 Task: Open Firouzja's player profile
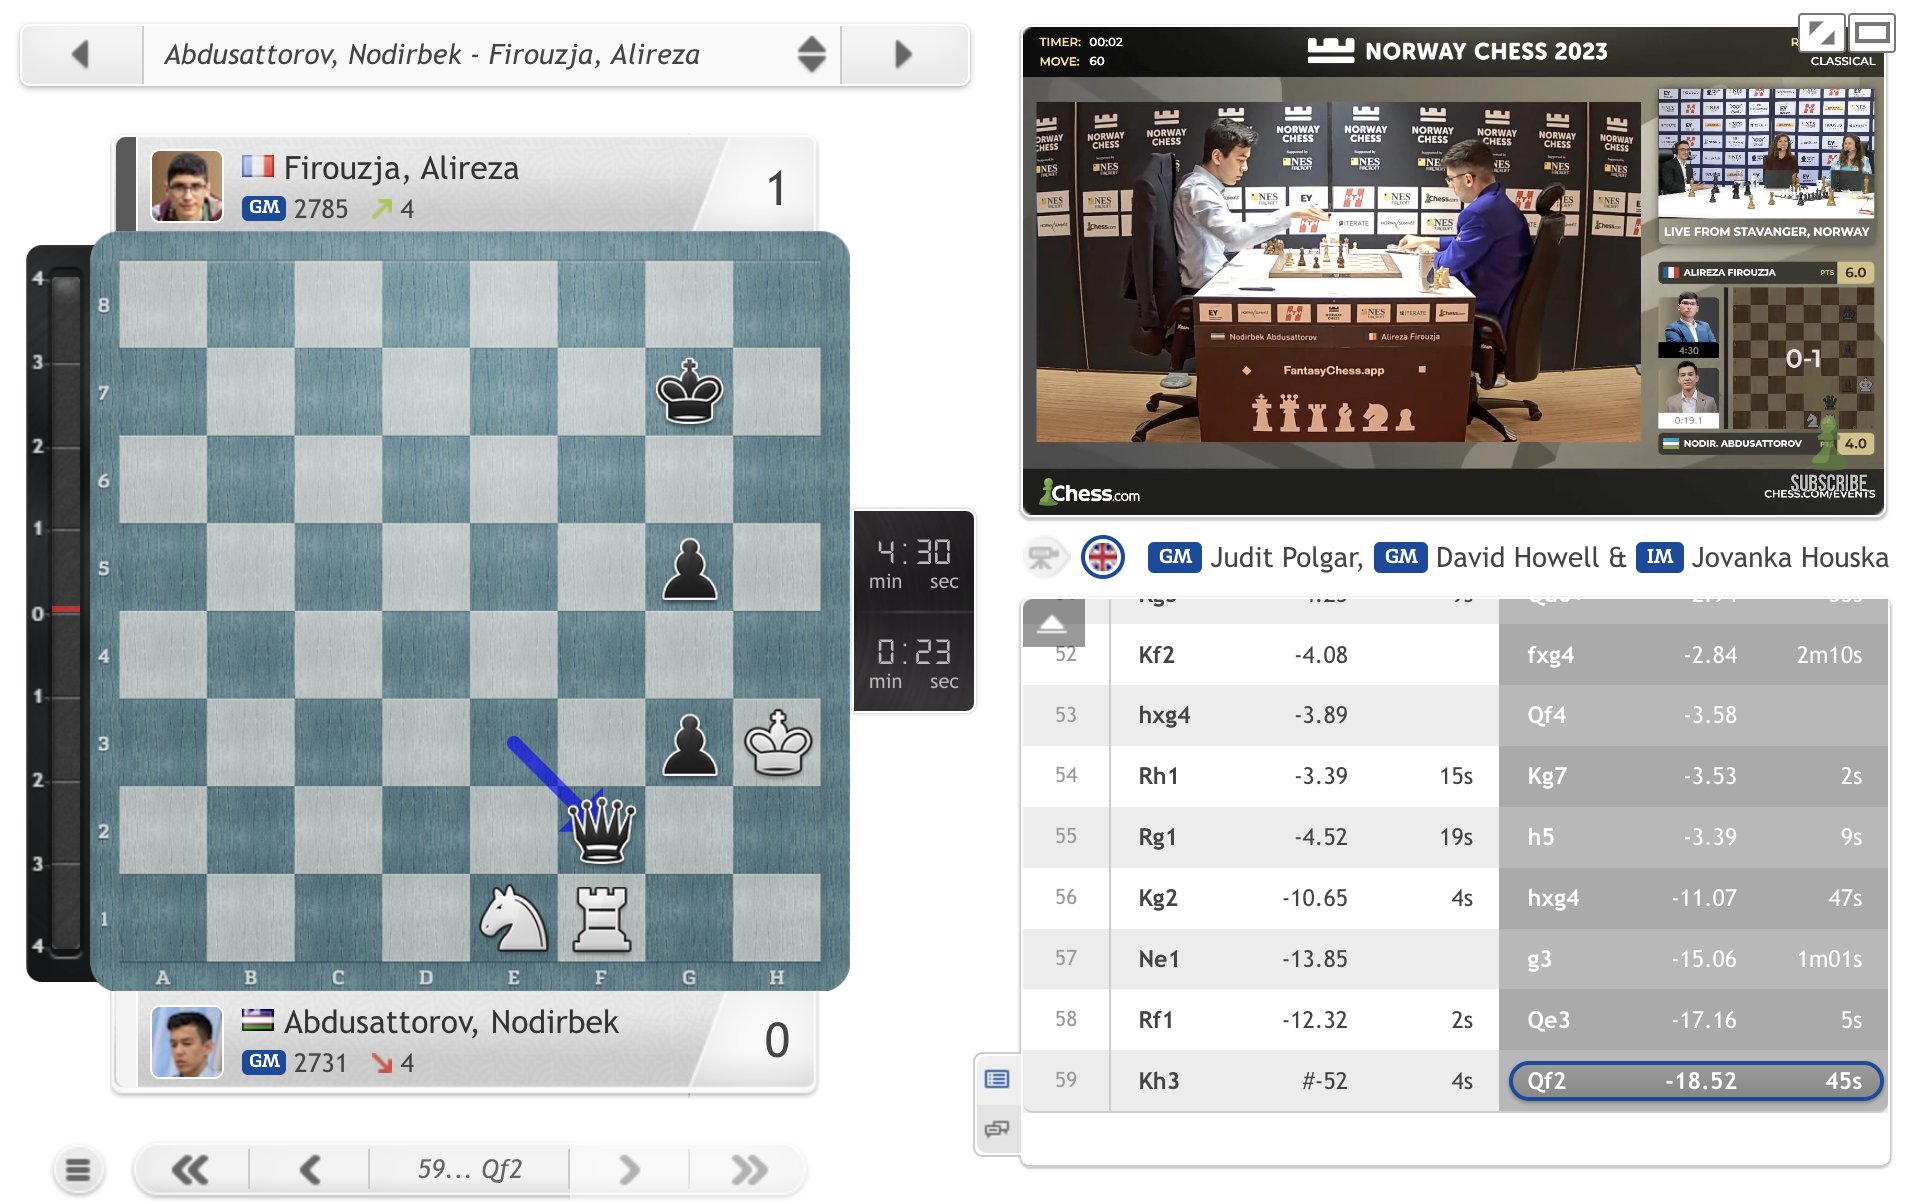tap(400, 167)
